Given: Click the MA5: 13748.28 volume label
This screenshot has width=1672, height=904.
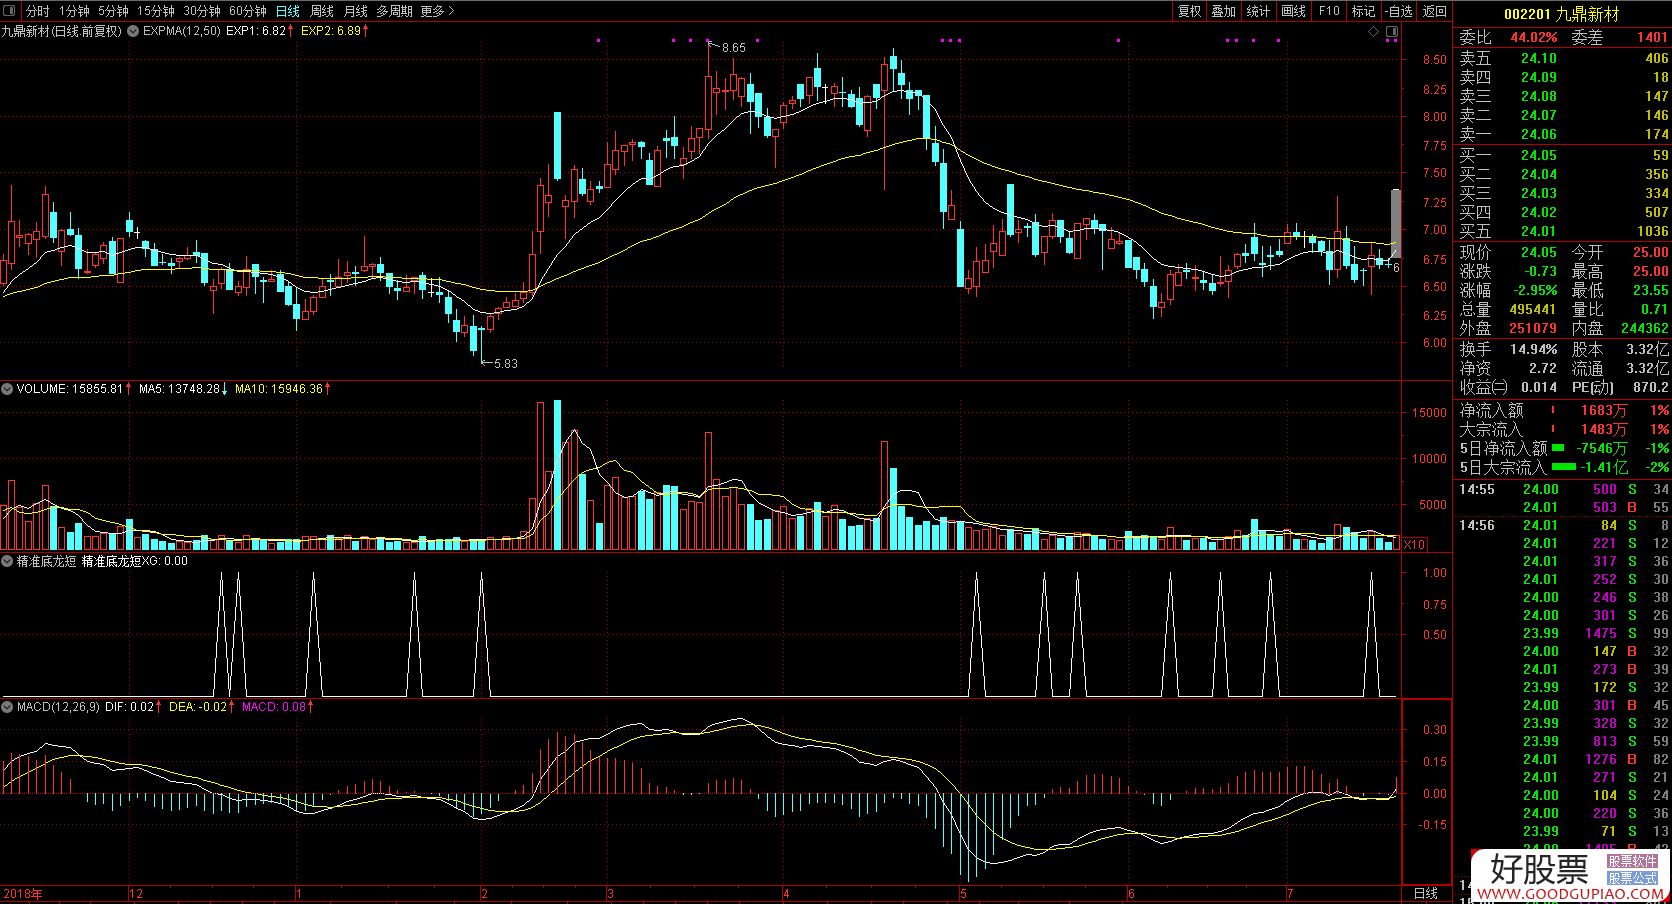Looking at the screenshot, I should coord(183,388).
